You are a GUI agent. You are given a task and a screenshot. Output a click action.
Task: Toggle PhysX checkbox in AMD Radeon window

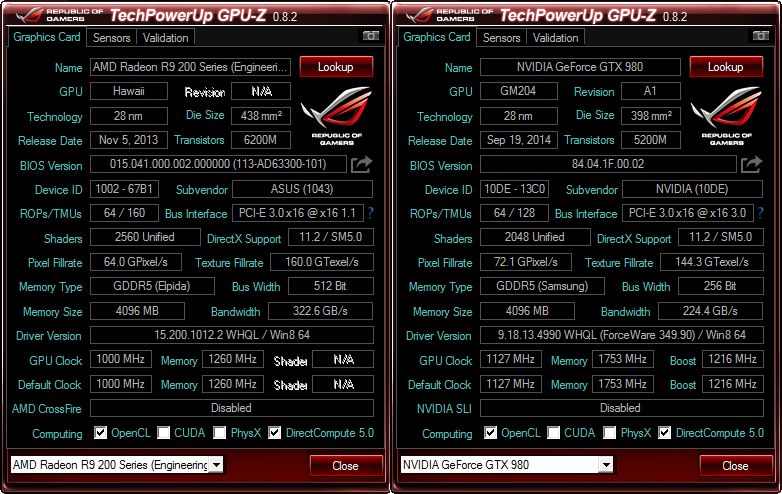click(219, 432)
